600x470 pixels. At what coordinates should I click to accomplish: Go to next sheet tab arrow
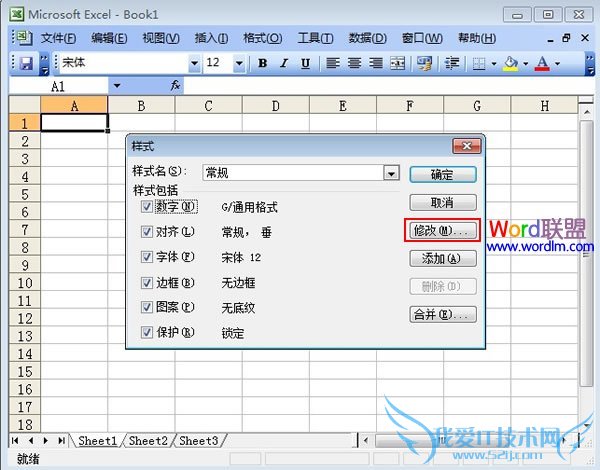coord(46,441)
